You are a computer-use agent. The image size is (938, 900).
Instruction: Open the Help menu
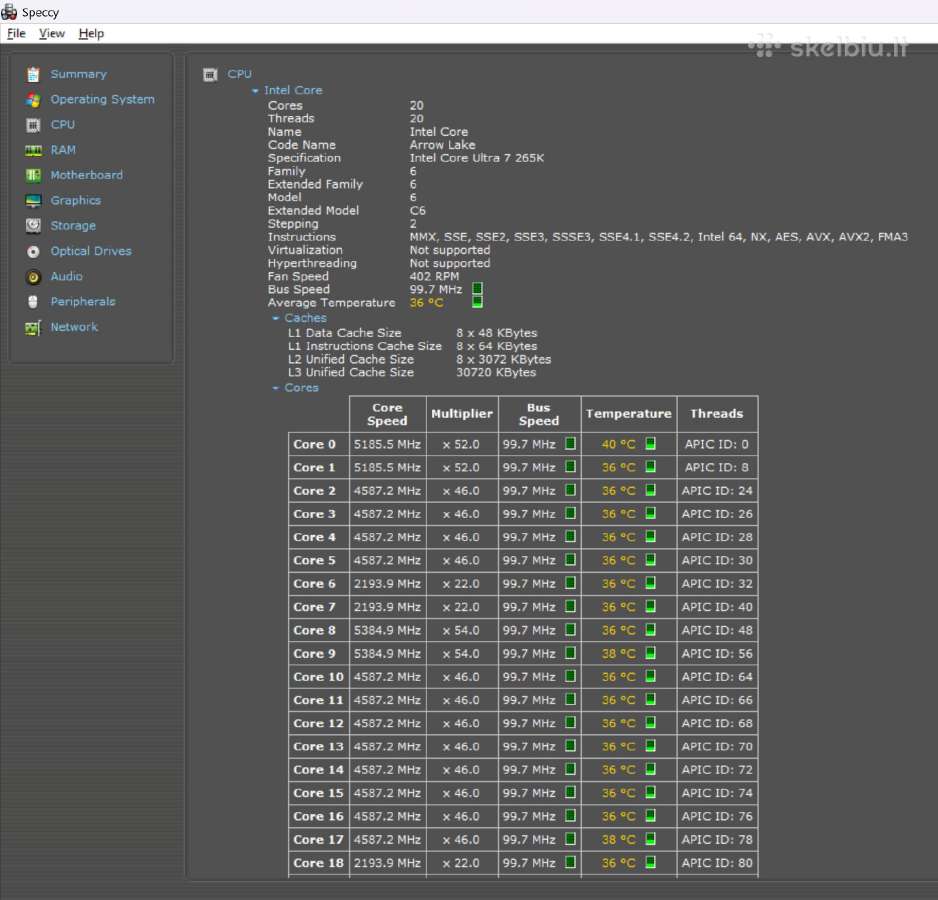click(x=92, y=34)
